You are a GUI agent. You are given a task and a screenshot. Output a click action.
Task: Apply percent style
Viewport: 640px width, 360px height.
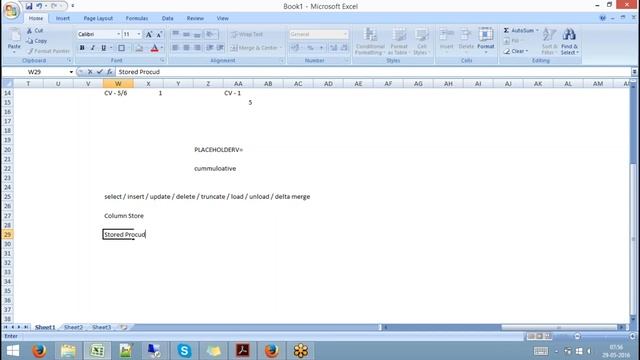pos(311,48)
